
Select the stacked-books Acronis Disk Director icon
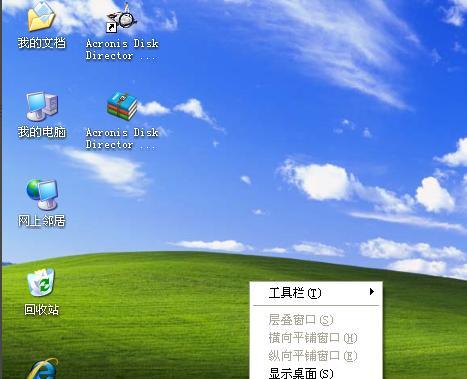point(122,106)
